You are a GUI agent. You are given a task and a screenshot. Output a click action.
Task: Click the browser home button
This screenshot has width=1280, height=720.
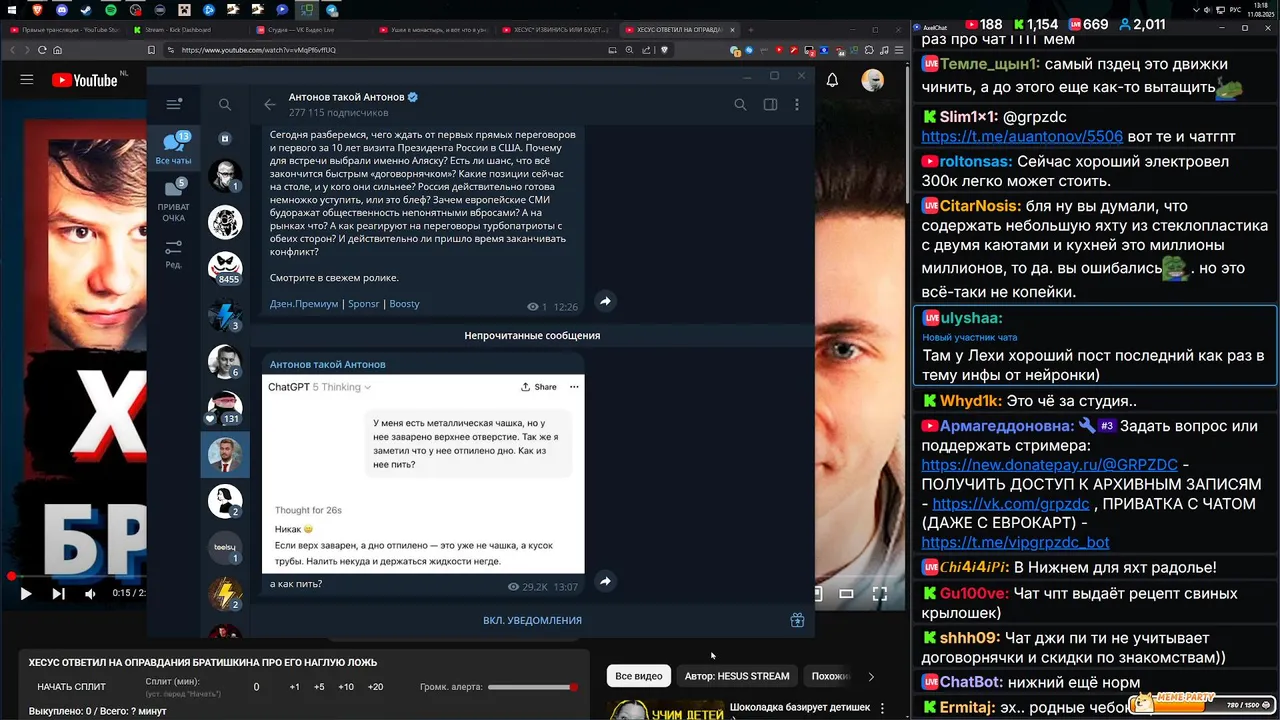(x=58, y=49)
